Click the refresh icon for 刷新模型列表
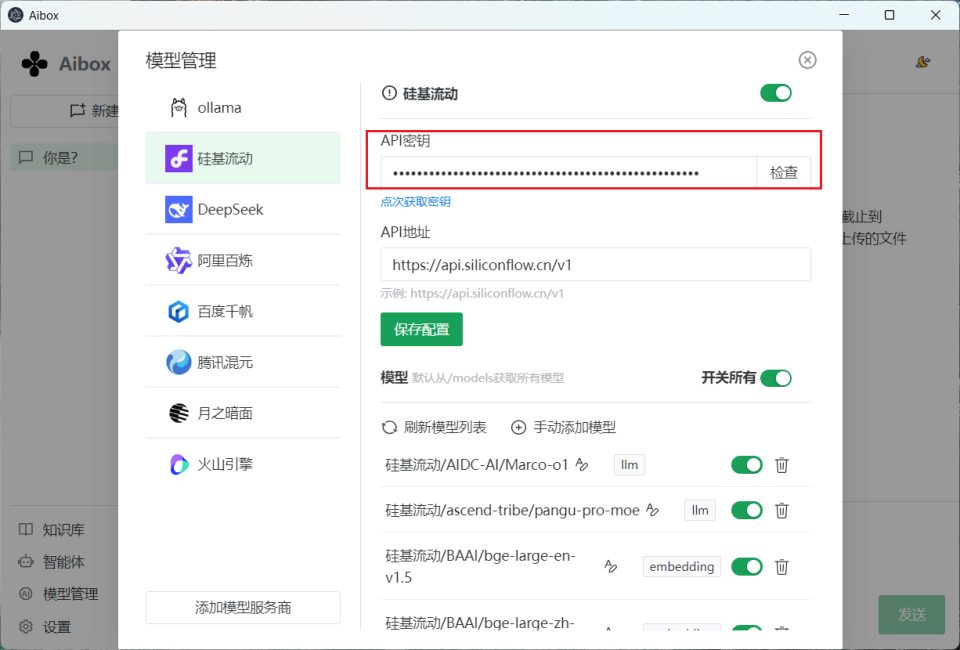Screen dimensions: 960x650 [389, 427]
